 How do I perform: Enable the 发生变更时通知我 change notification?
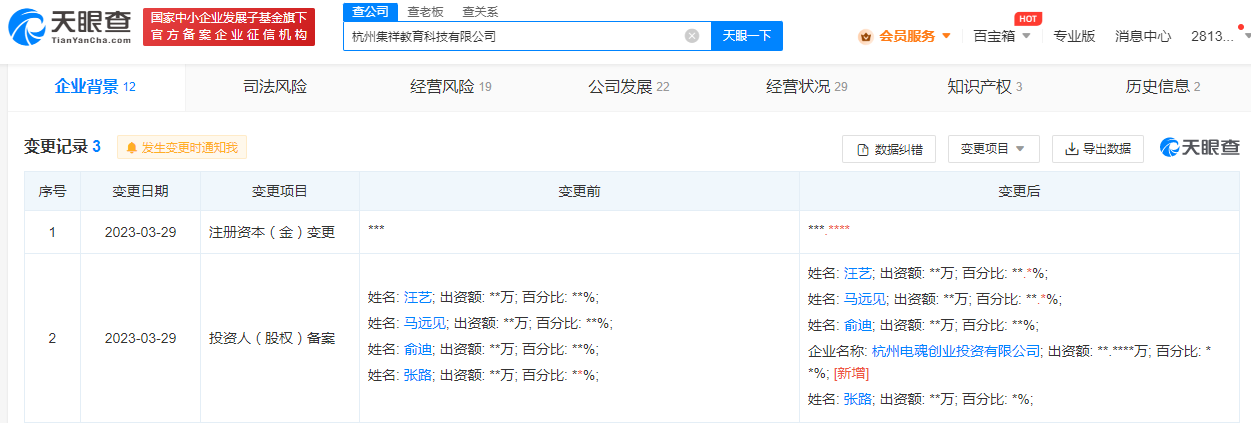point(182,148)
